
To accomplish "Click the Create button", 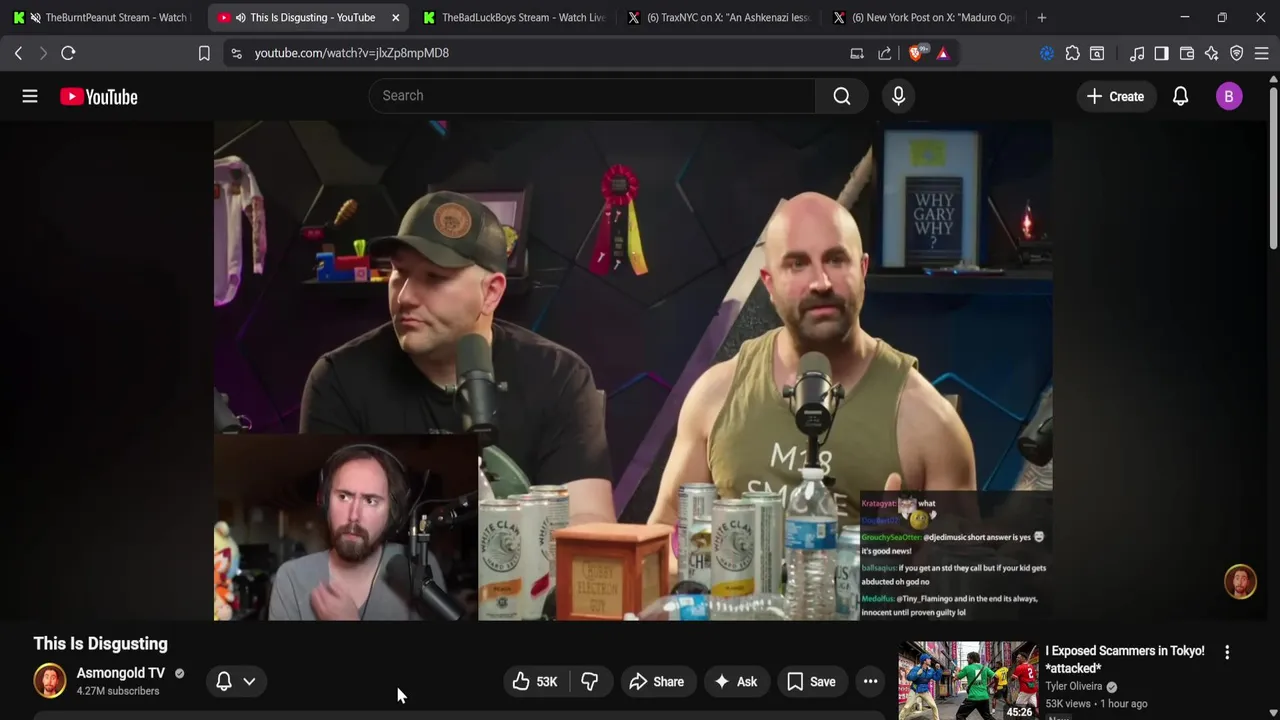I will pos(1115,96).
